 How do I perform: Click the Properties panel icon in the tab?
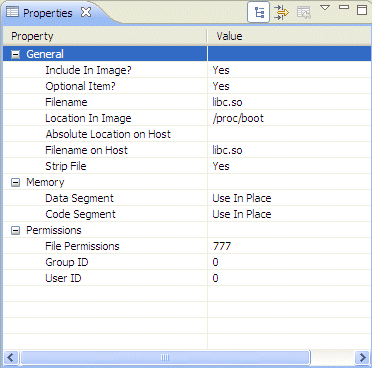tap(13, 12)
